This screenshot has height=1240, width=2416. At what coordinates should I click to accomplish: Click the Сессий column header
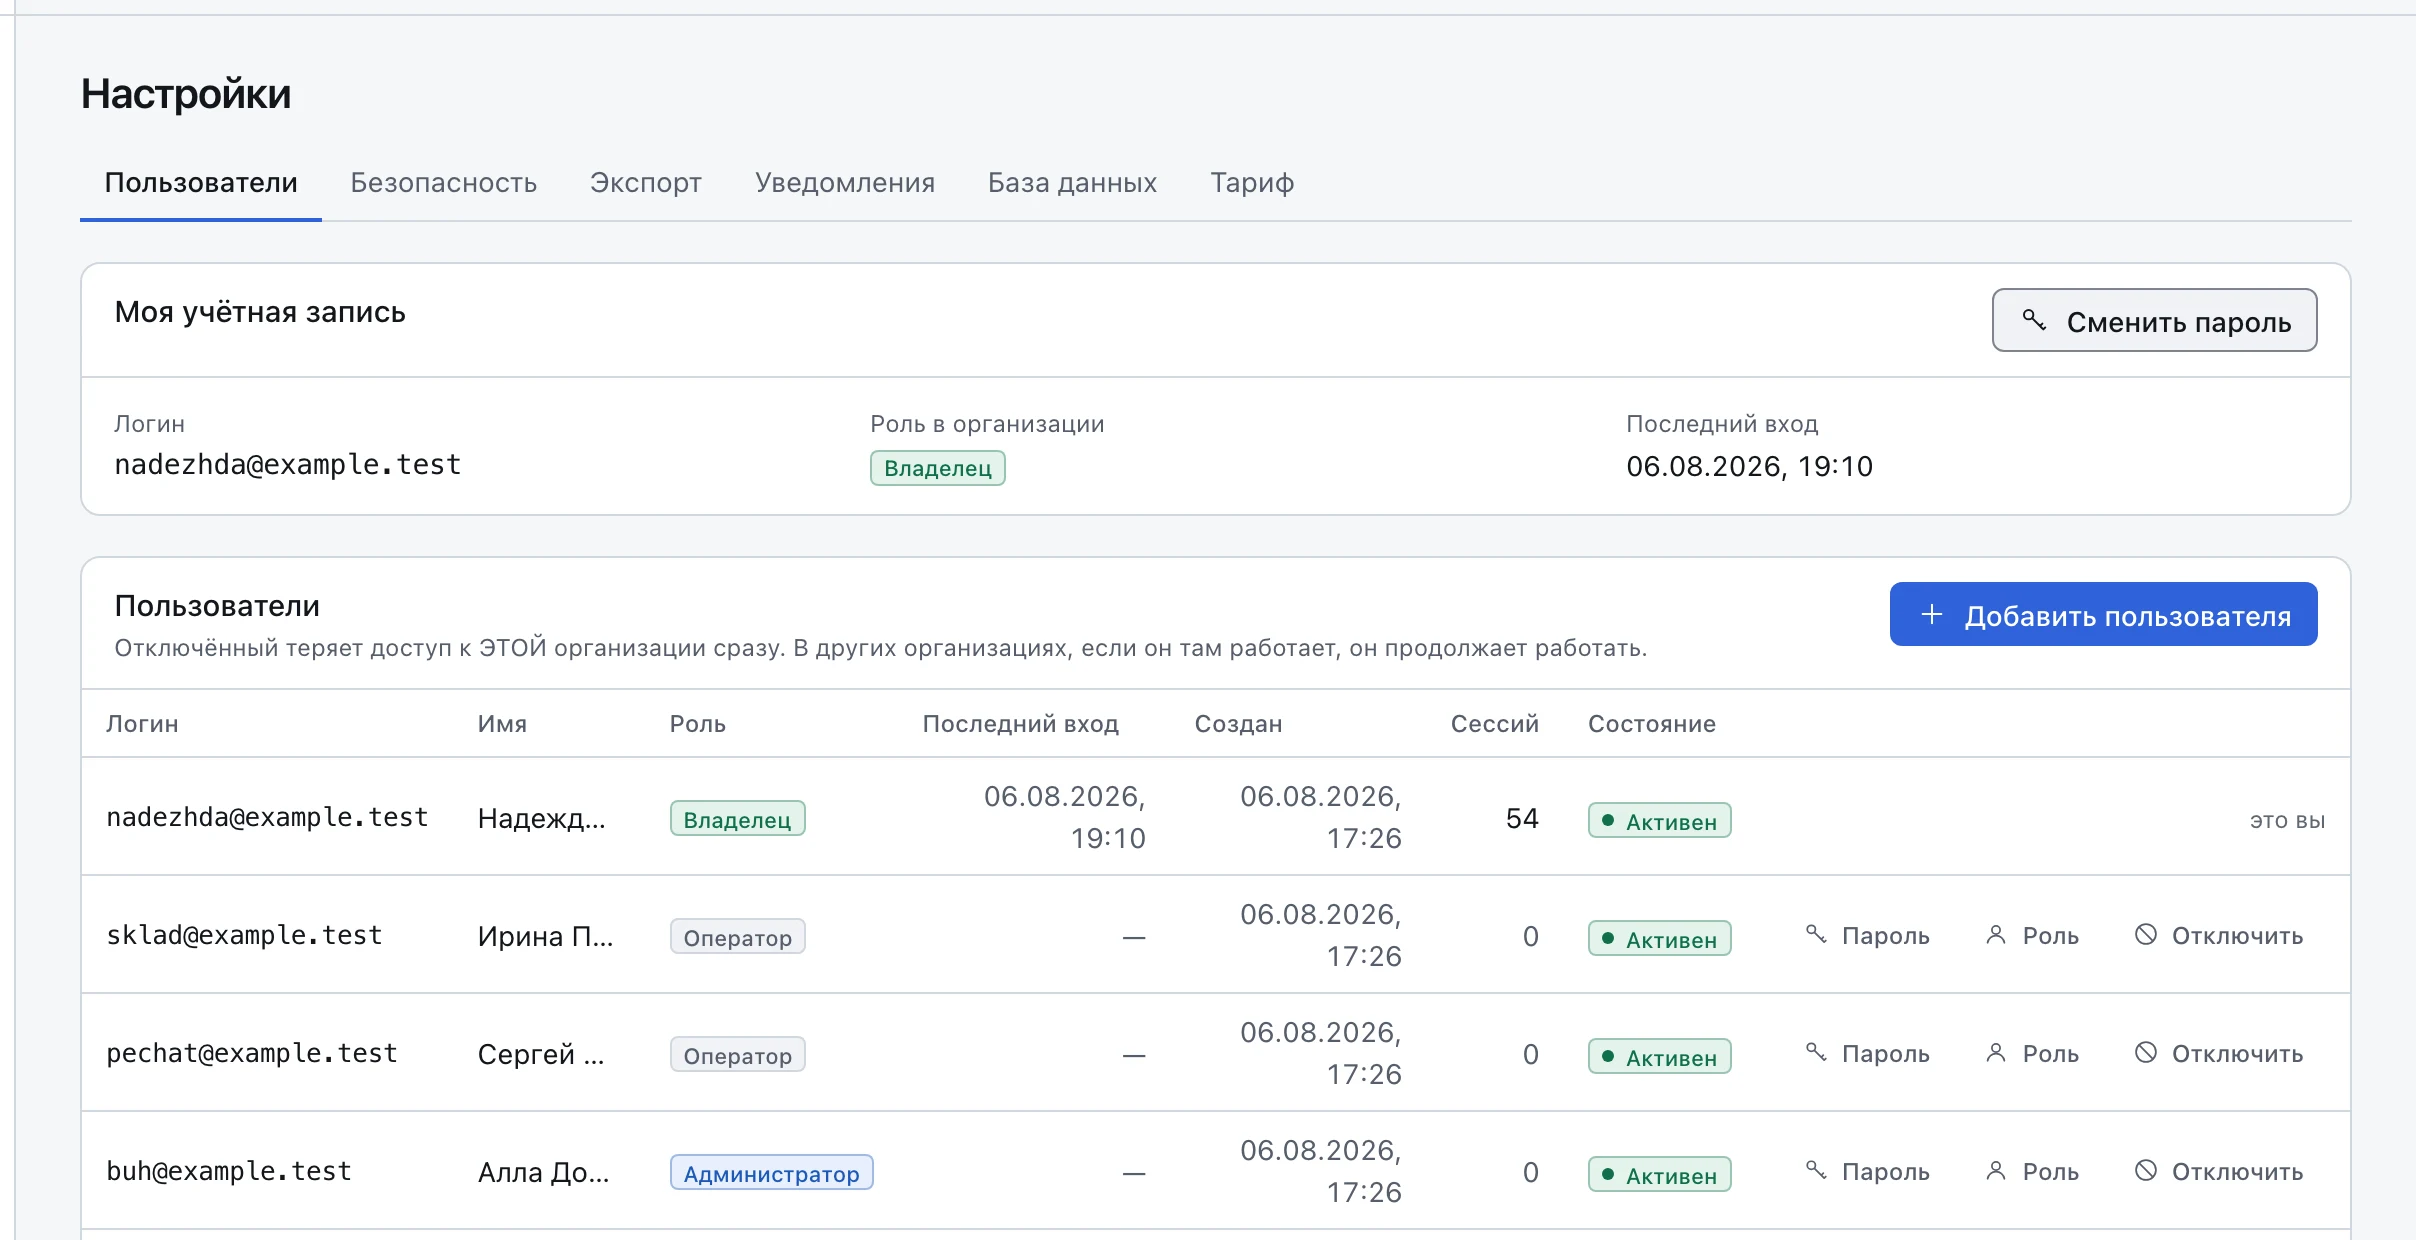tap(1494, 723)
